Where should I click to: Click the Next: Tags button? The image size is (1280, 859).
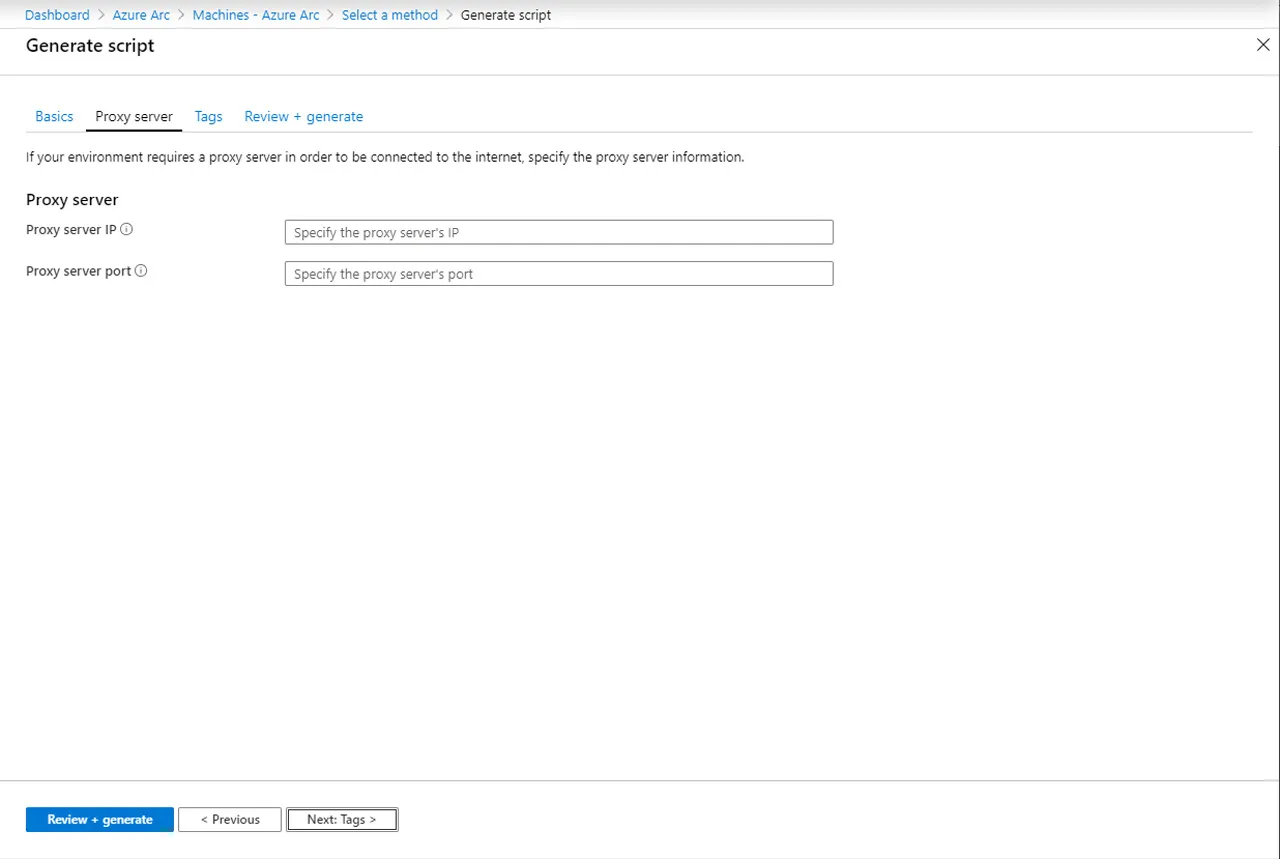pyautogui.click(x=342, y=820)
